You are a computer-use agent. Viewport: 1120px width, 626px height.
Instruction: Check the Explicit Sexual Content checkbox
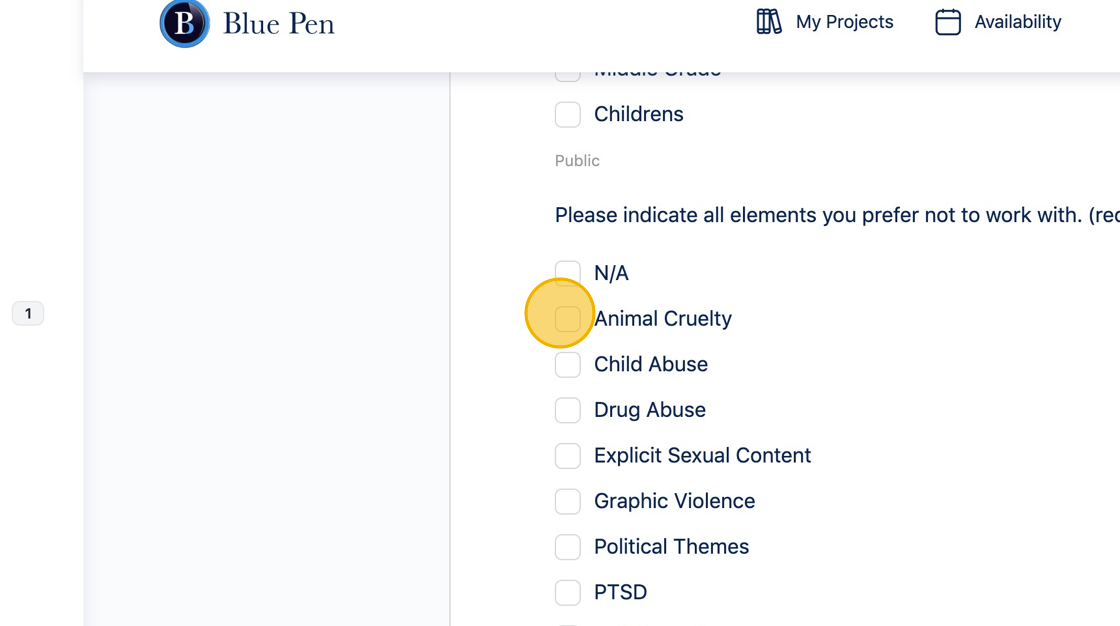pos(568,456)
